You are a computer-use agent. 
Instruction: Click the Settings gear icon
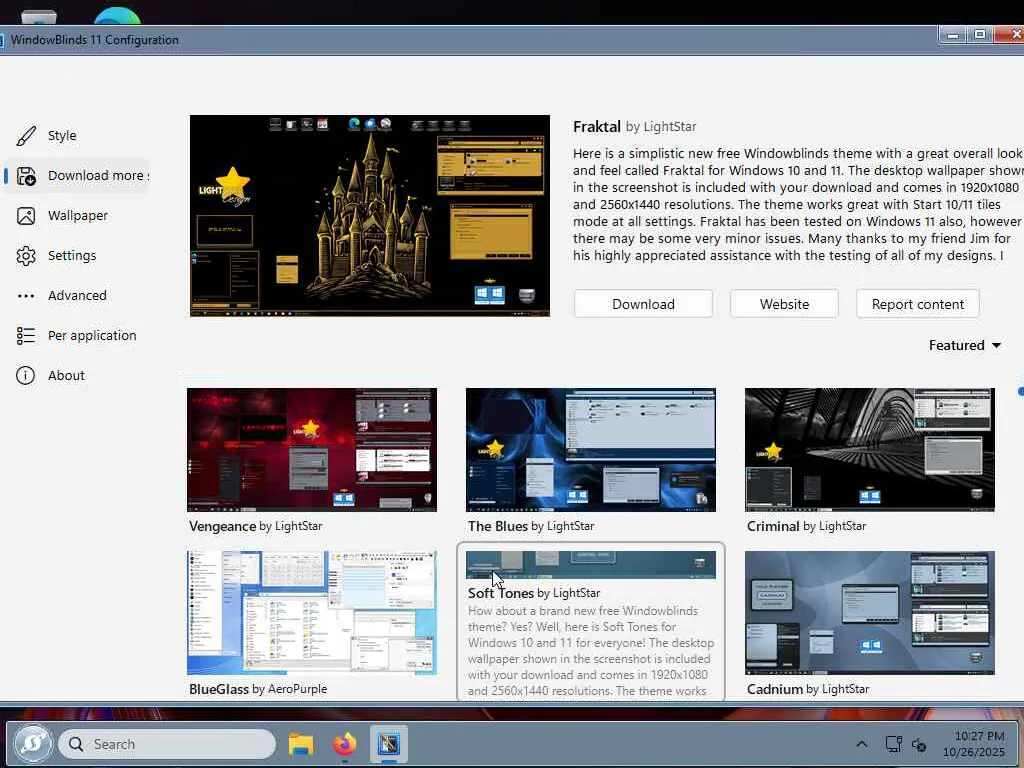[x=26, y=255]
